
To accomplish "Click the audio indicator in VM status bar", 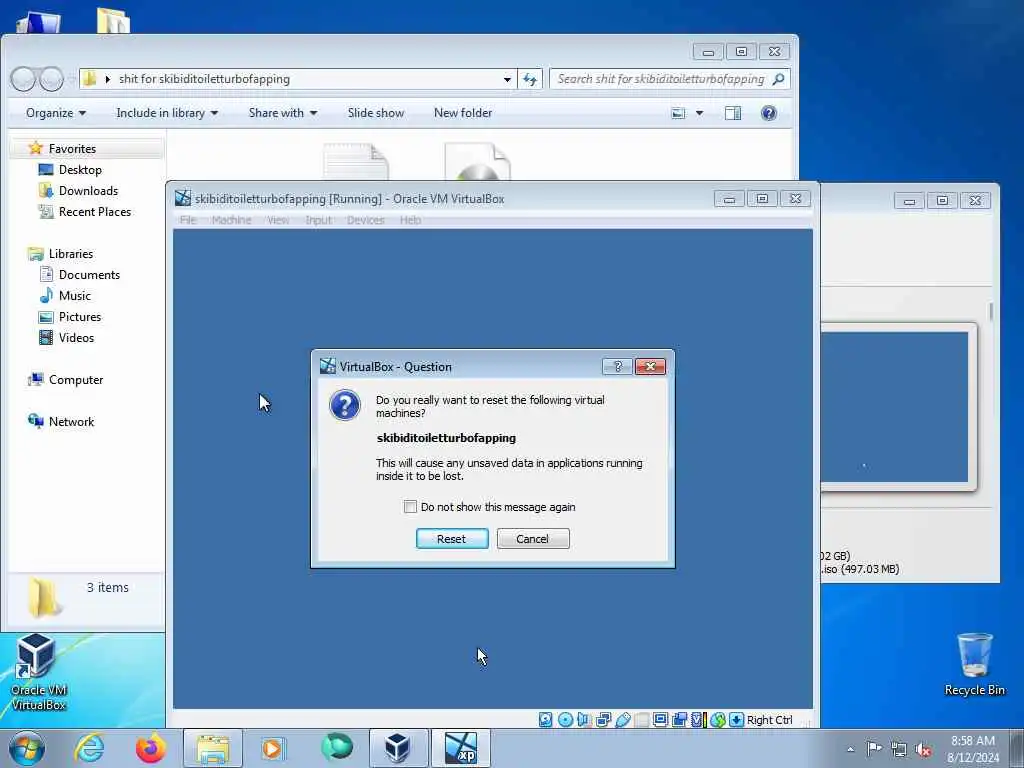I will pos(584,720).
